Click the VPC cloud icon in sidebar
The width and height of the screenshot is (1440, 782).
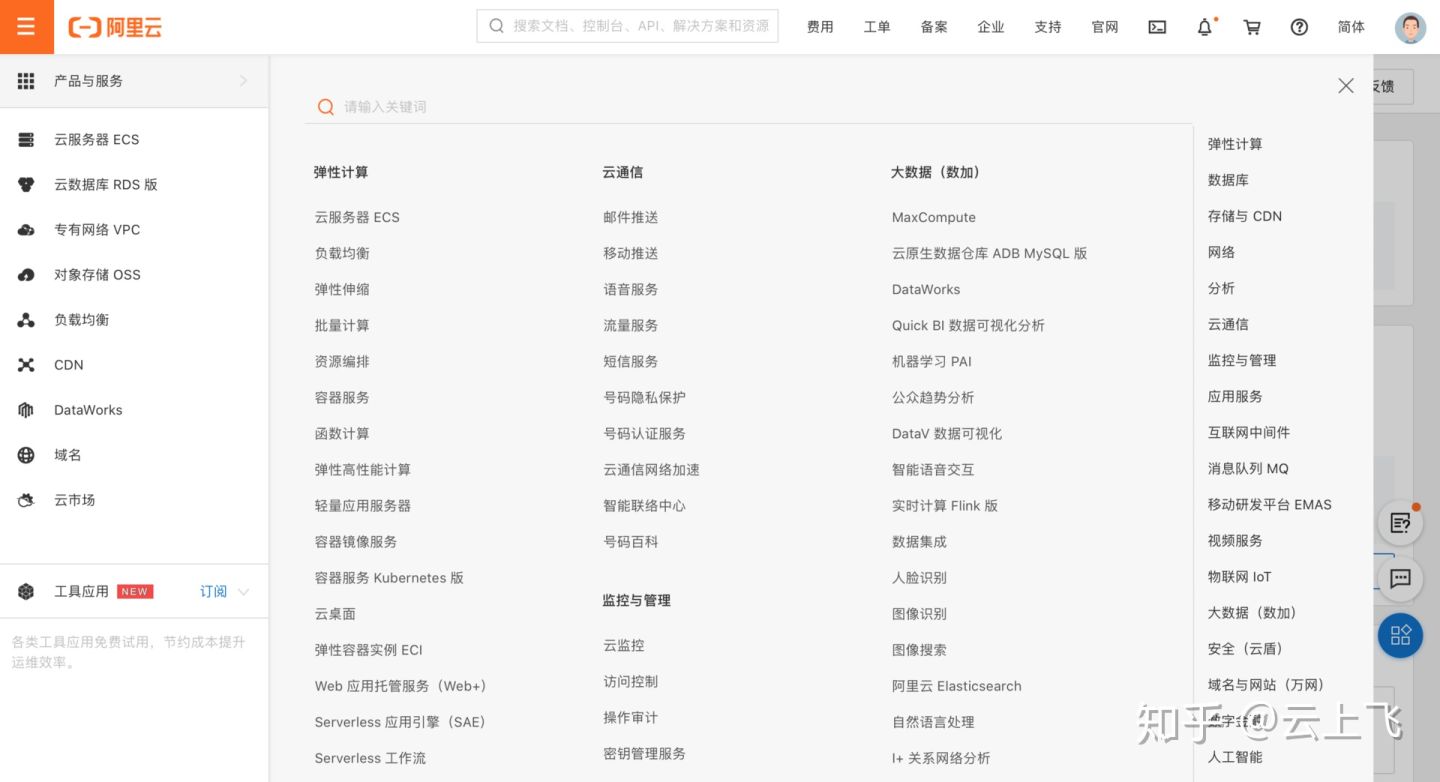(x=26, y=230)
